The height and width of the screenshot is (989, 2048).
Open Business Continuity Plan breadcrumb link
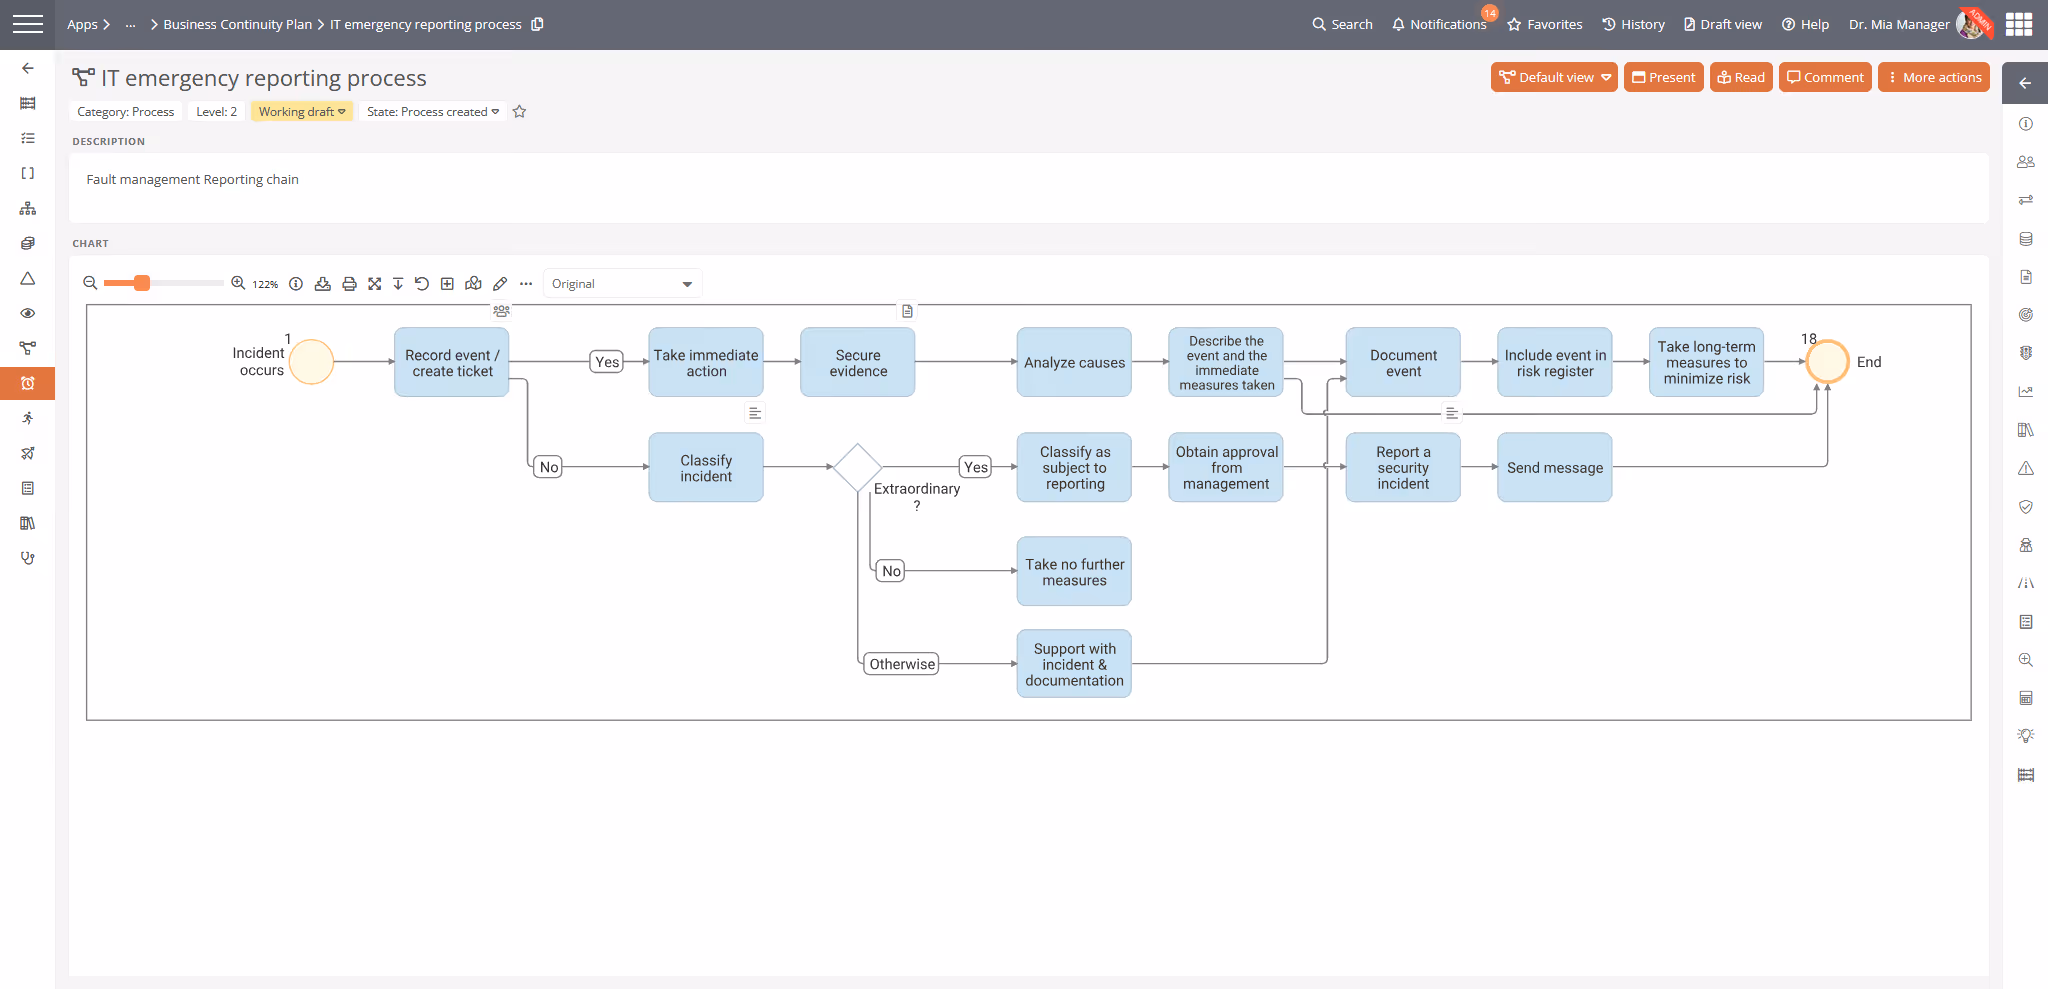238,24
